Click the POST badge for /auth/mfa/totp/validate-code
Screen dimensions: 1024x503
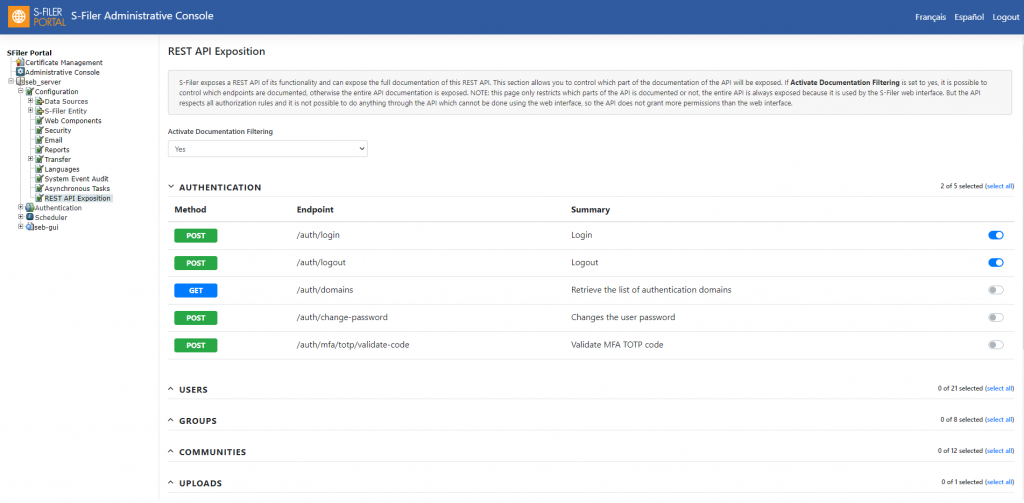coord(196,346)
